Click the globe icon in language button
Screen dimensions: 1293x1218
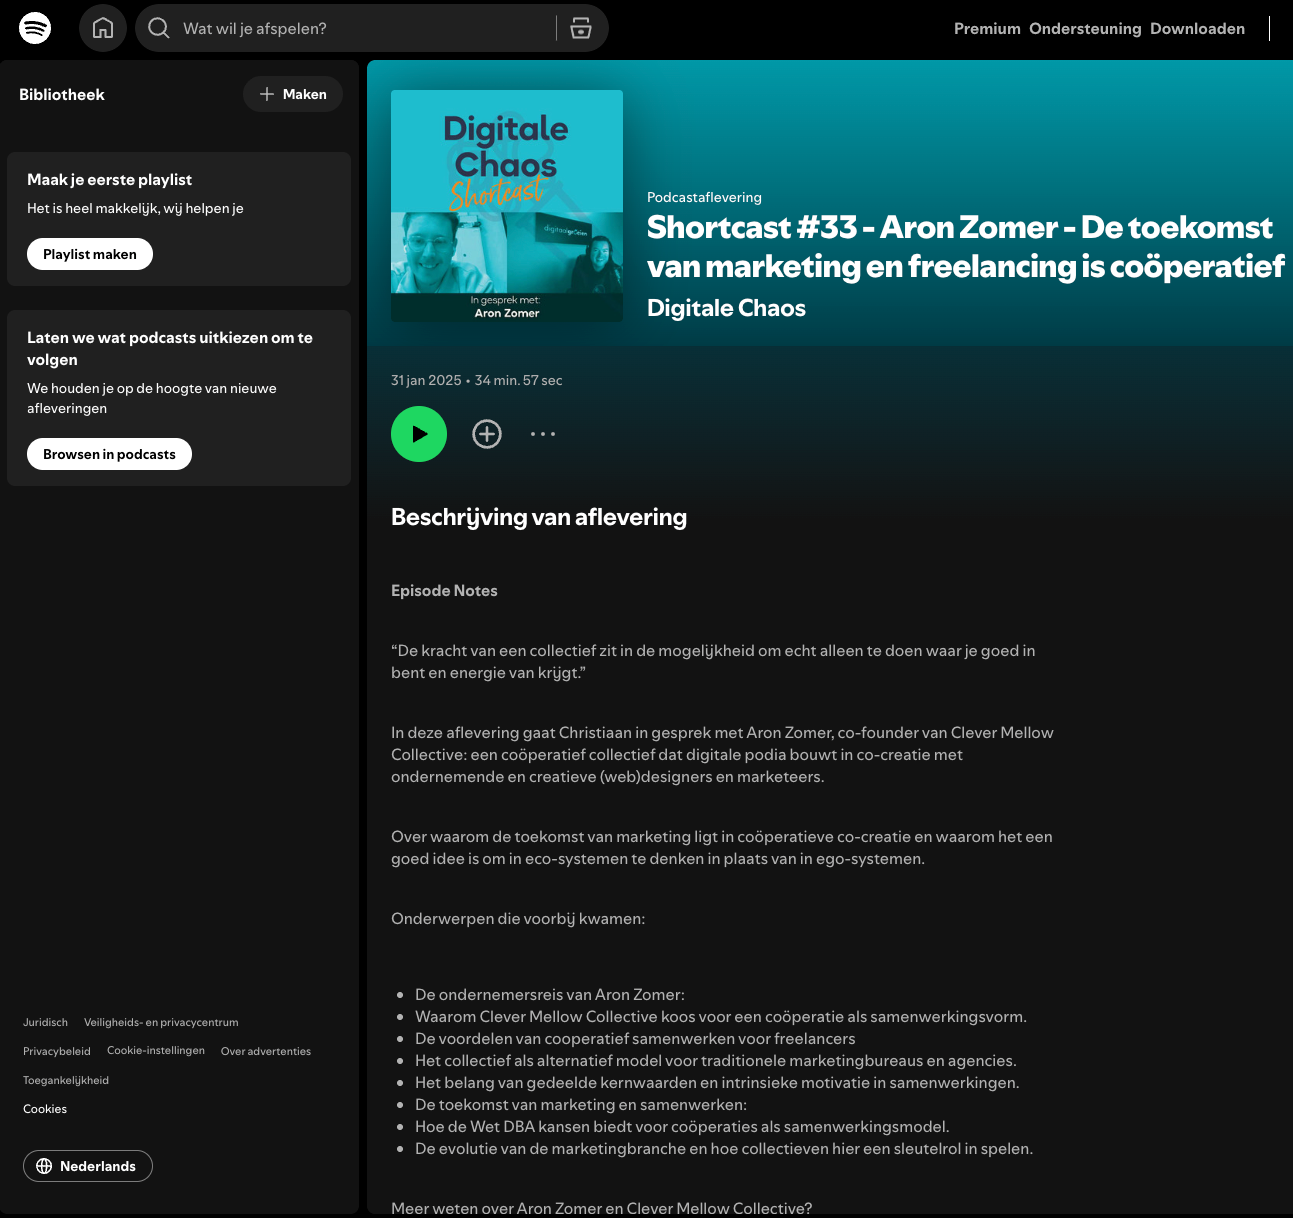point(44,1166)
